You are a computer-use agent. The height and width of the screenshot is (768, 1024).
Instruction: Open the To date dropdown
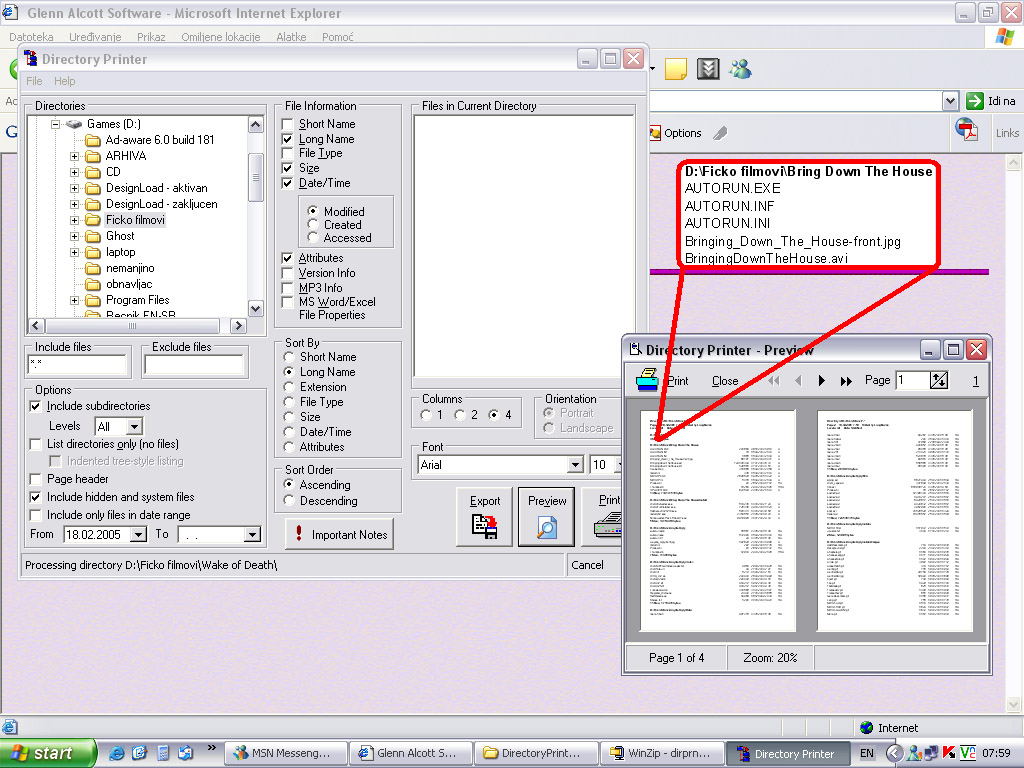pyautogui.click(x=252, y=534)
